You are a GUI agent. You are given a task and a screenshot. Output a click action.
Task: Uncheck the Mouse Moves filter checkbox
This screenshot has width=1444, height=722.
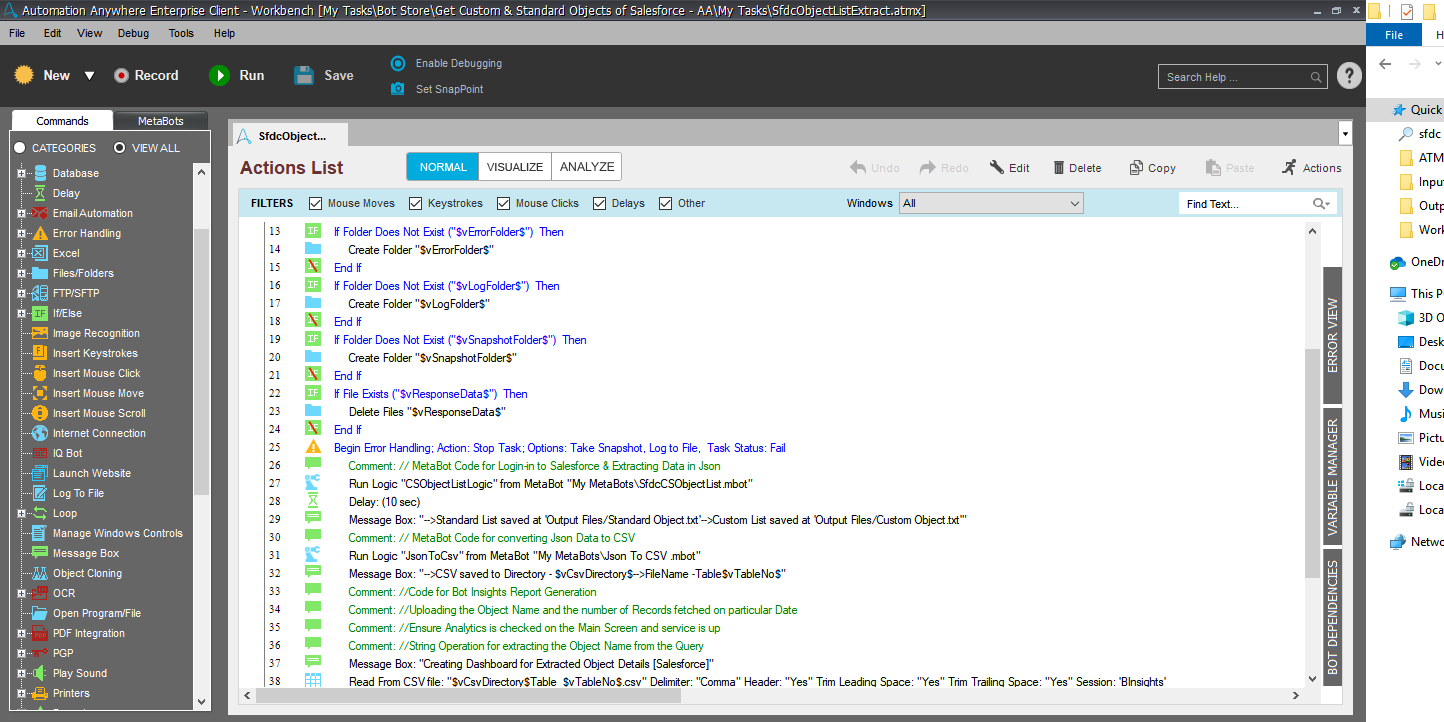316,203
